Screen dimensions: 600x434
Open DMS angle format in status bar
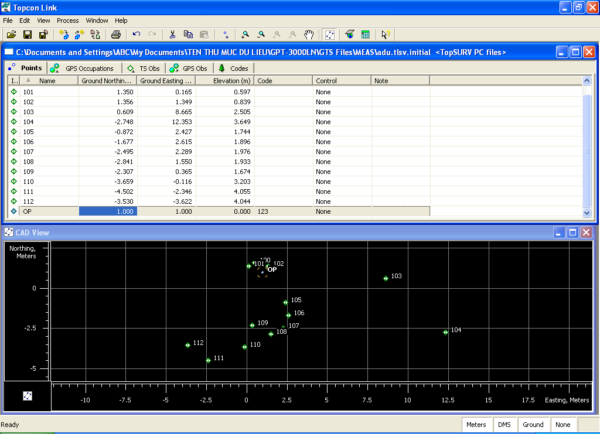pyautogui.click(x=506, y=425)
